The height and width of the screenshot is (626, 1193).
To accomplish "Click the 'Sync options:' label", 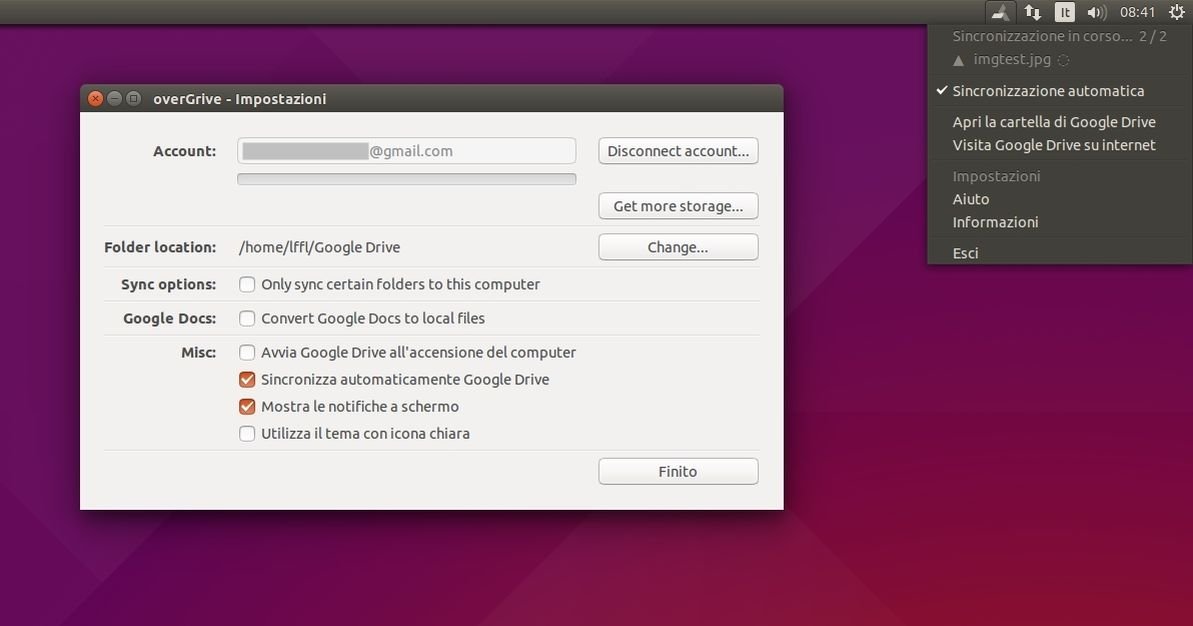I will [x=168, y=284].
